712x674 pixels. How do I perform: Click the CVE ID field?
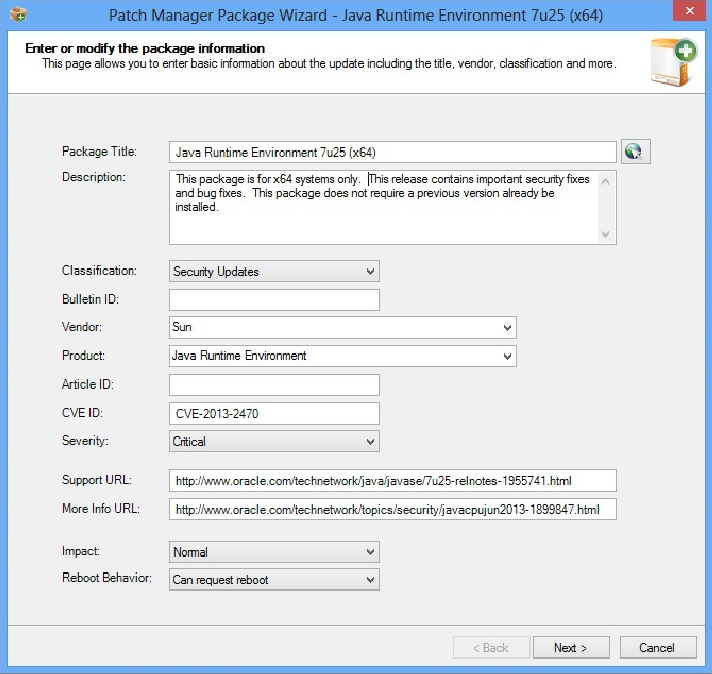[x=274, y=413]
